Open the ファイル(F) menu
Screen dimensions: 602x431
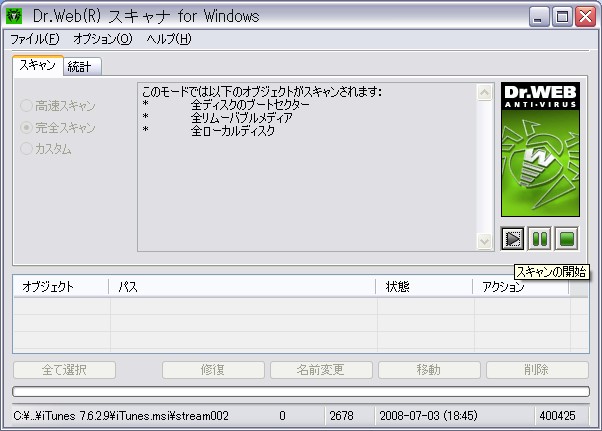(x=35, y=39)
